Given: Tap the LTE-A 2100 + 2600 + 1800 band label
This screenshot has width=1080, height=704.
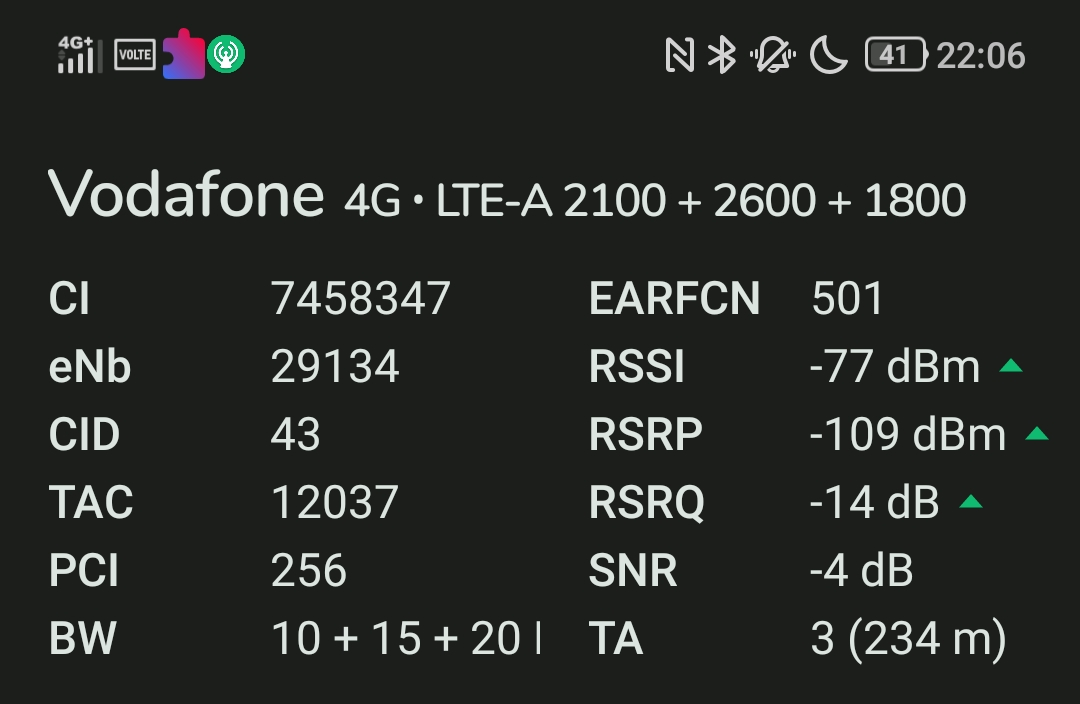Looking at the screenshot, I should 701,200.
